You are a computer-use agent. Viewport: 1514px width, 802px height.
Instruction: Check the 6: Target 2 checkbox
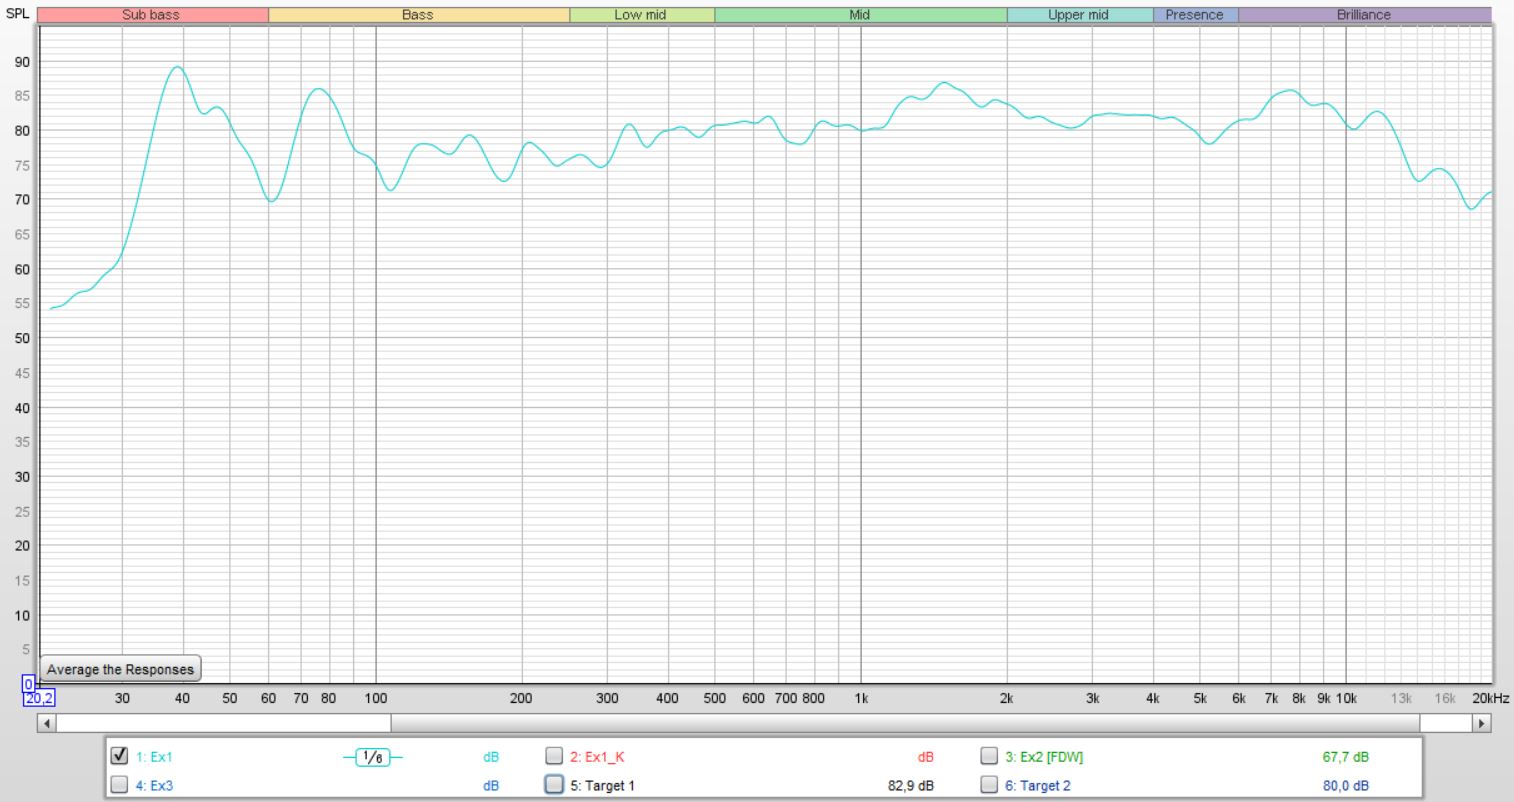point(989,784)
